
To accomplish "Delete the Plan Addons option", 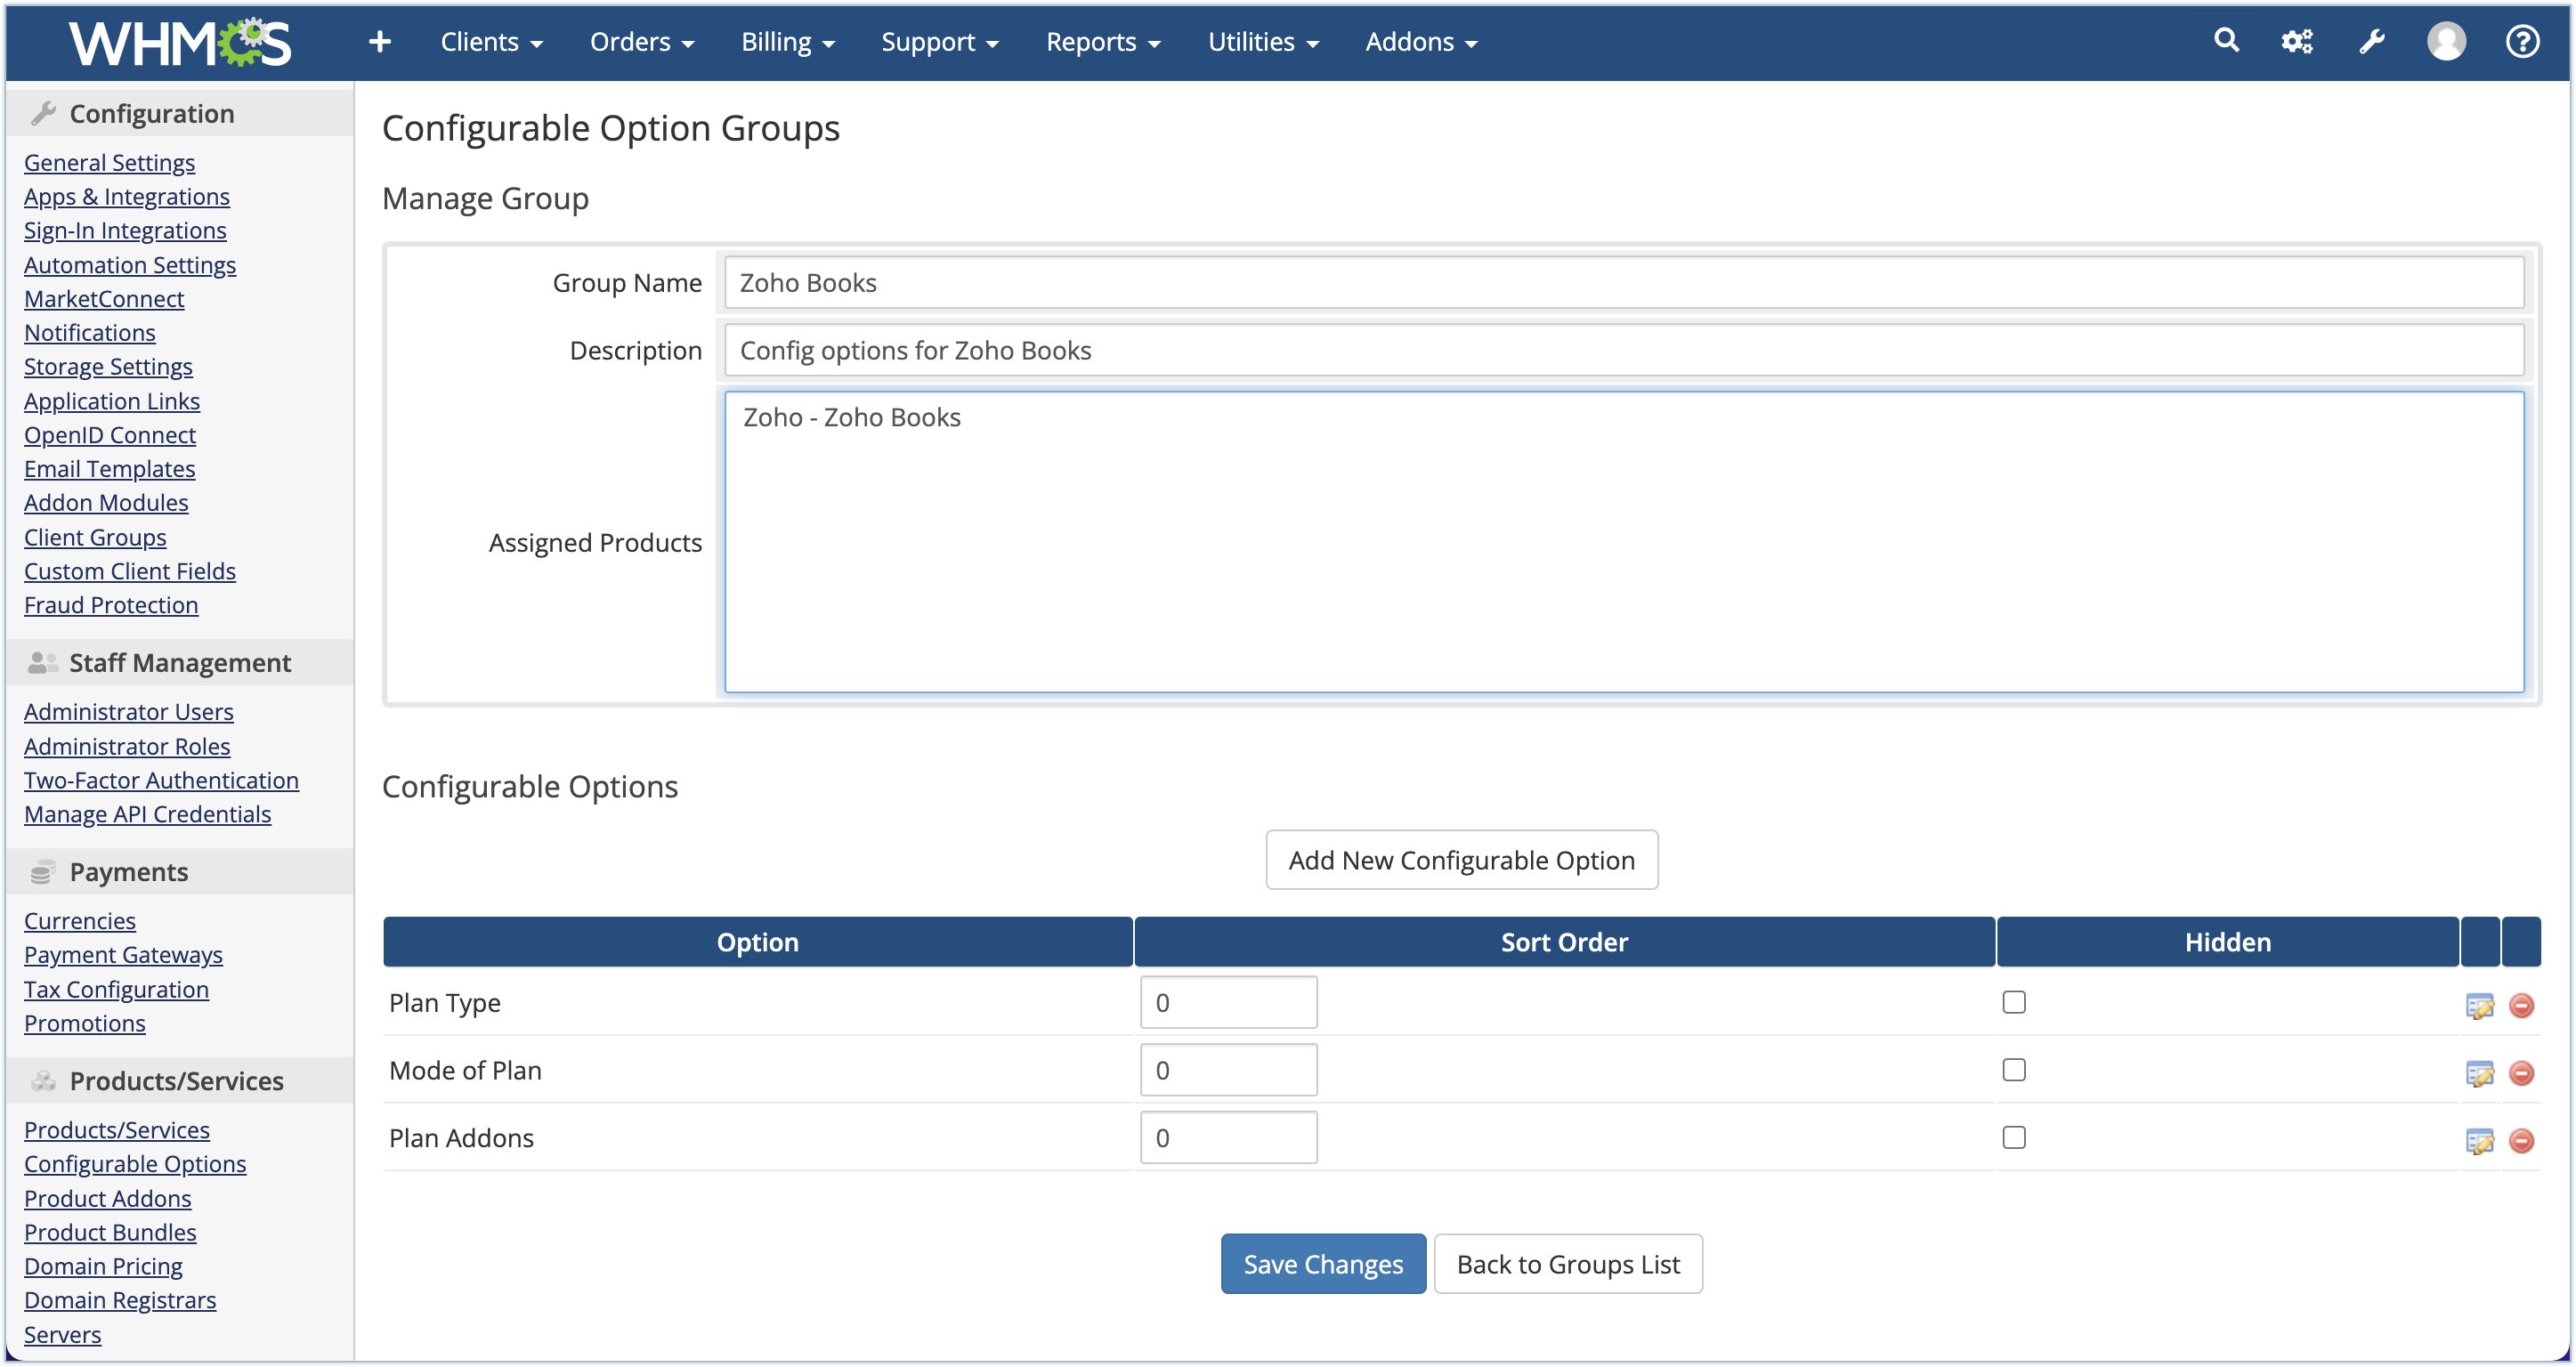I will 2521,1140.
